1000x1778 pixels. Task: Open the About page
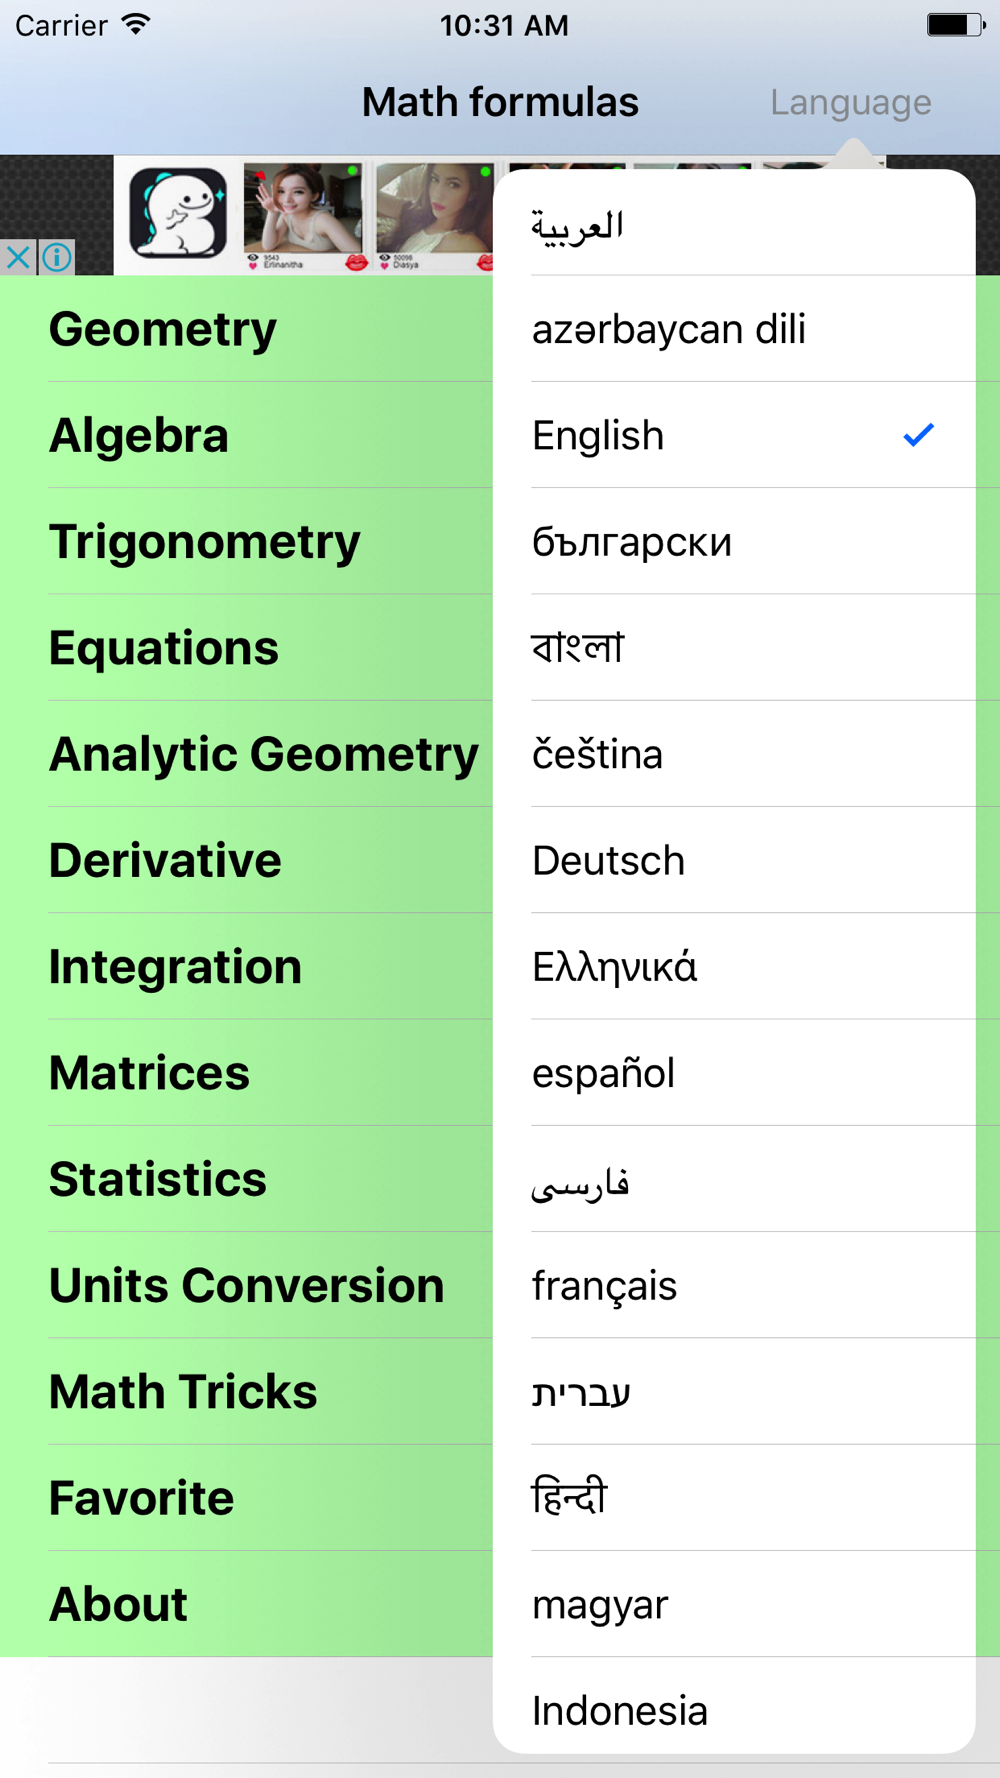246,1604
